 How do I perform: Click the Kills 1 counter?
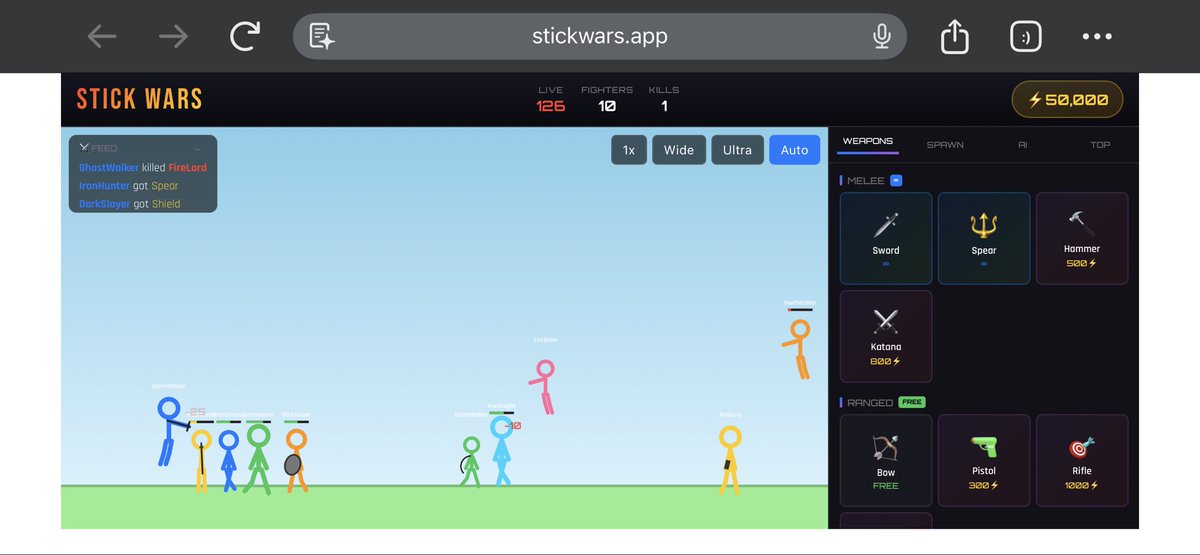pos(664,99)
